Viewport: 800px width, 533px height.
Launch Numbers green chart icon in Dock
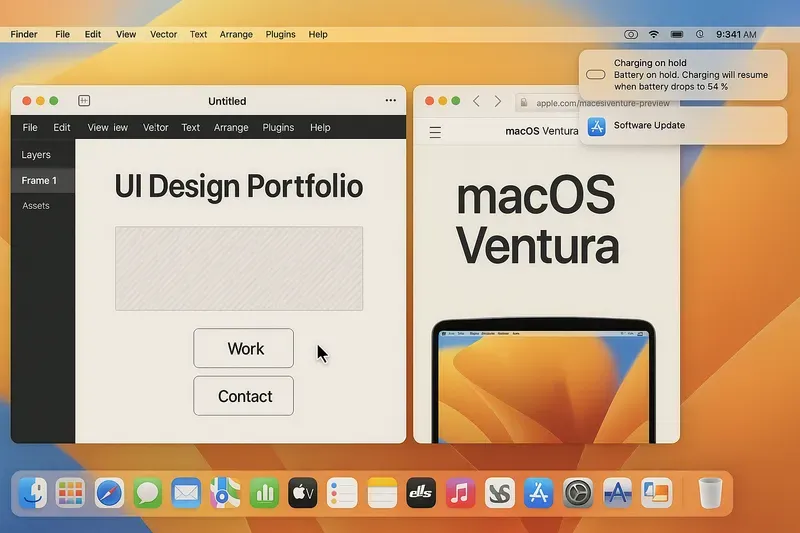click(x=264, y=493)
